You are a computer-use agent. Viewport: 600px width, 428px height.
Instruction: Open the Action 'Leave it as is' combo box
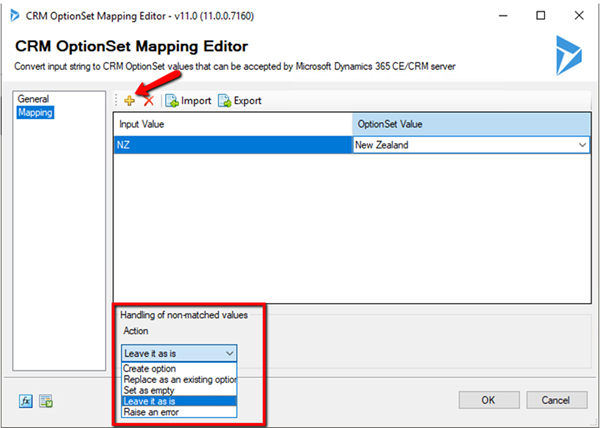click(x=179, y=352)
